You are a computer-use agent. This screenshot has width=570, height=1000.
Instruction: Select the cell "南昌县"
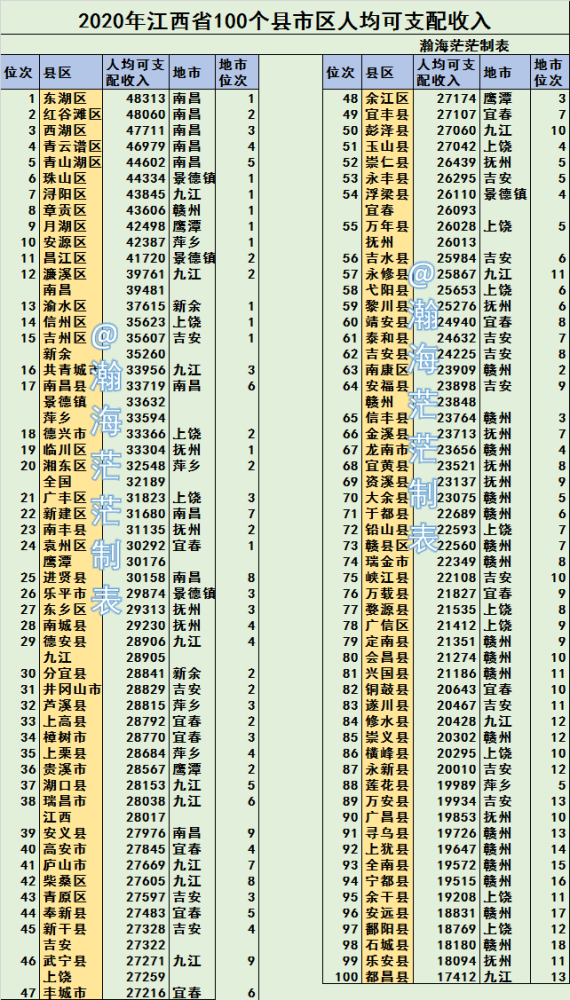point(64,386)
